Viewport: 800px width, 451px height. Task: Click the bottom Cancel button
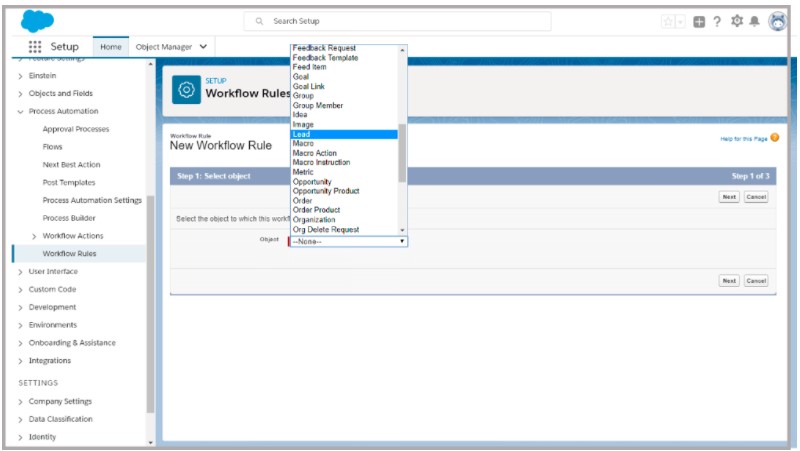[756, 281]
